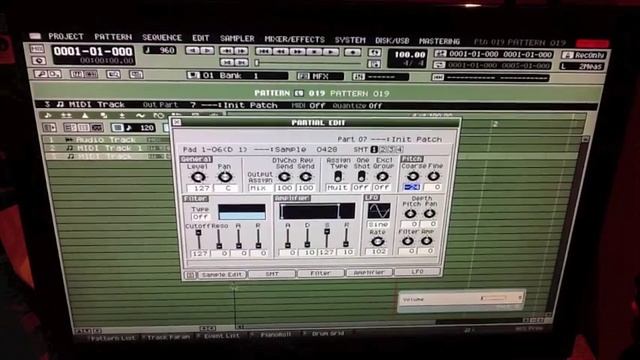Image resolution: width=640 pixels, height=360 pixels.
Task: Click the LFO Rate knob
Action: coord(377,241)
